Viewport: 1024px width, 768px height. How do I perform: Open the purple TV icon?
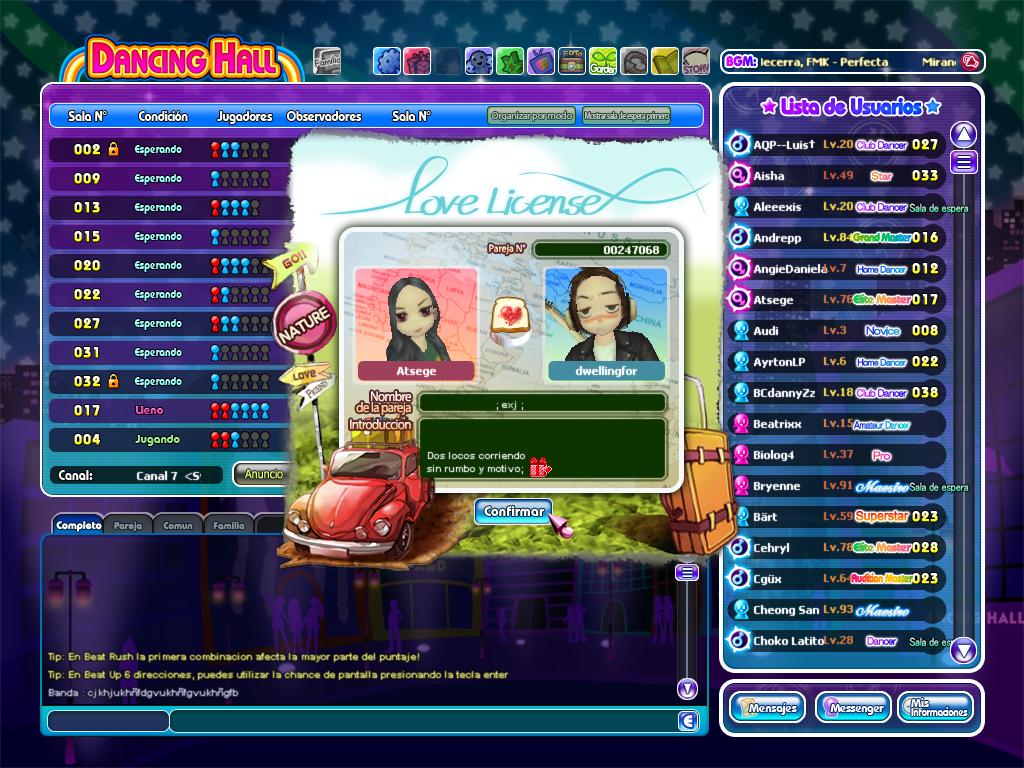point(541,61)
